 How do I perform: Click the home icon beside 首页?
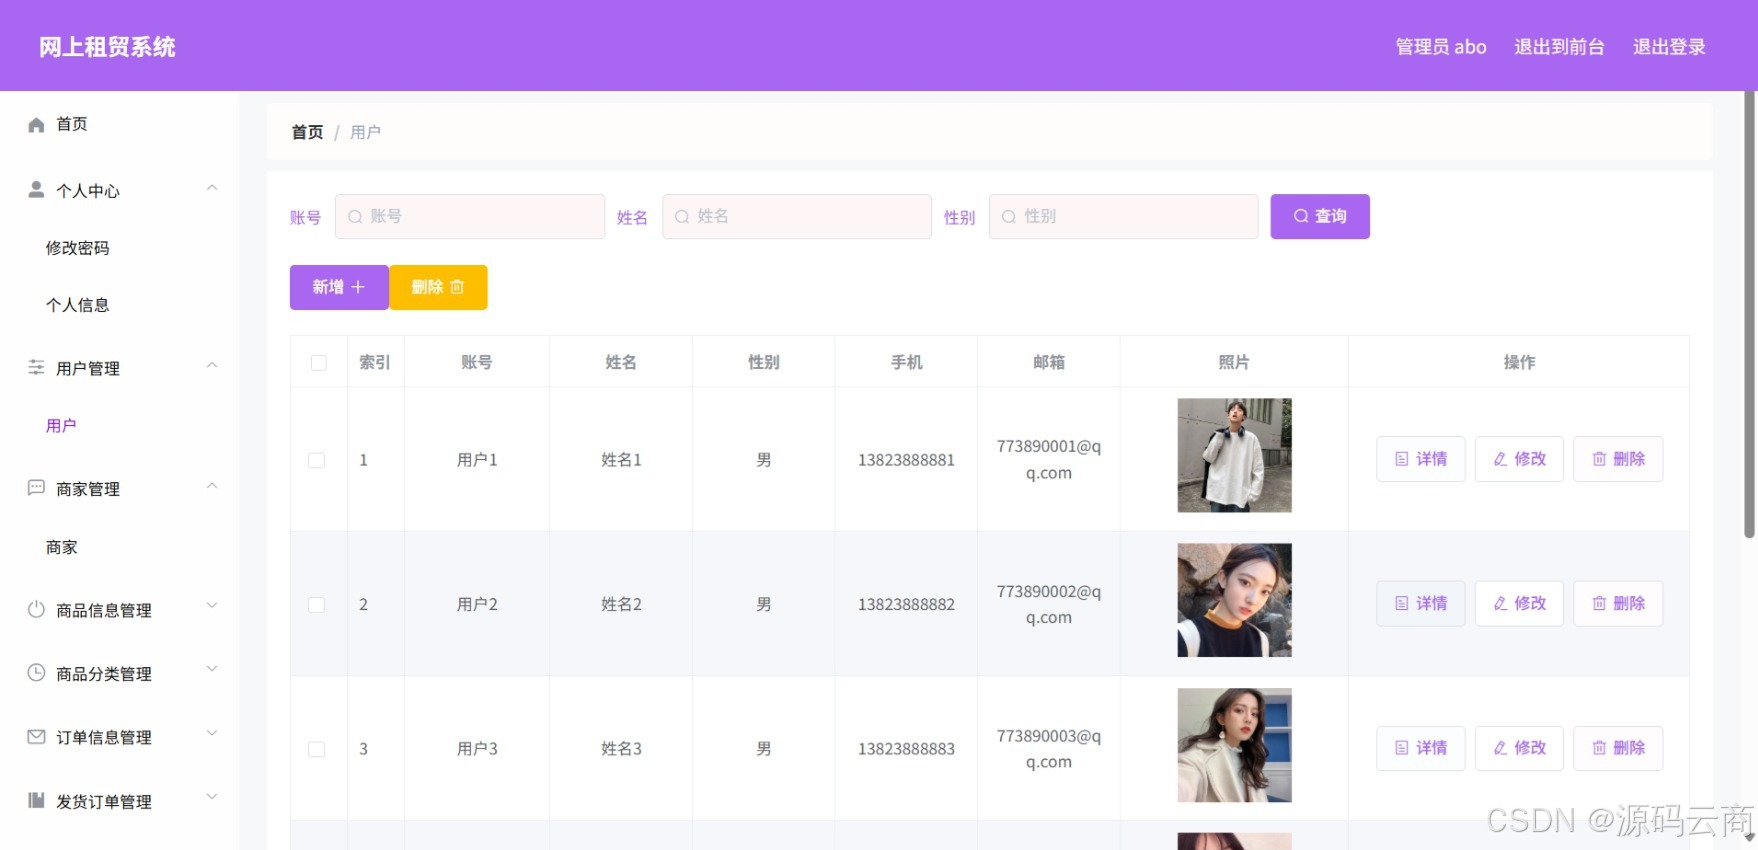point(36,124)
